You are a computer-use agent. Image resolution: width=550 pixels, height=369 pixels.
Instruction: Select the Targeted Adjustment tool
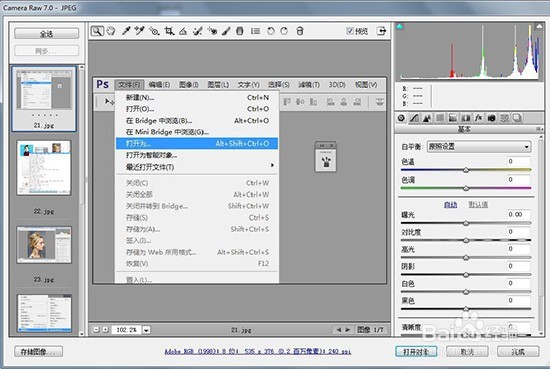point(154,31)
